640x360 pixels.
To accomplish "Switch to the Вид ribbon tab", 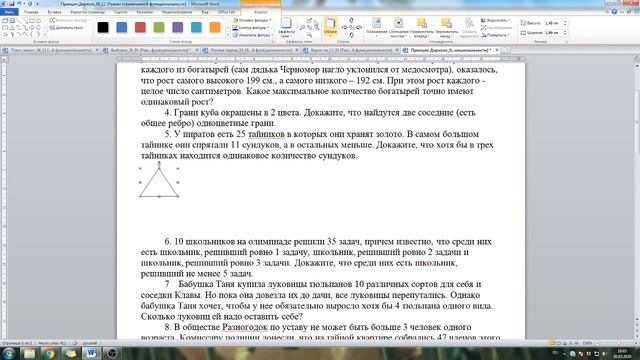I will [205, 12].
